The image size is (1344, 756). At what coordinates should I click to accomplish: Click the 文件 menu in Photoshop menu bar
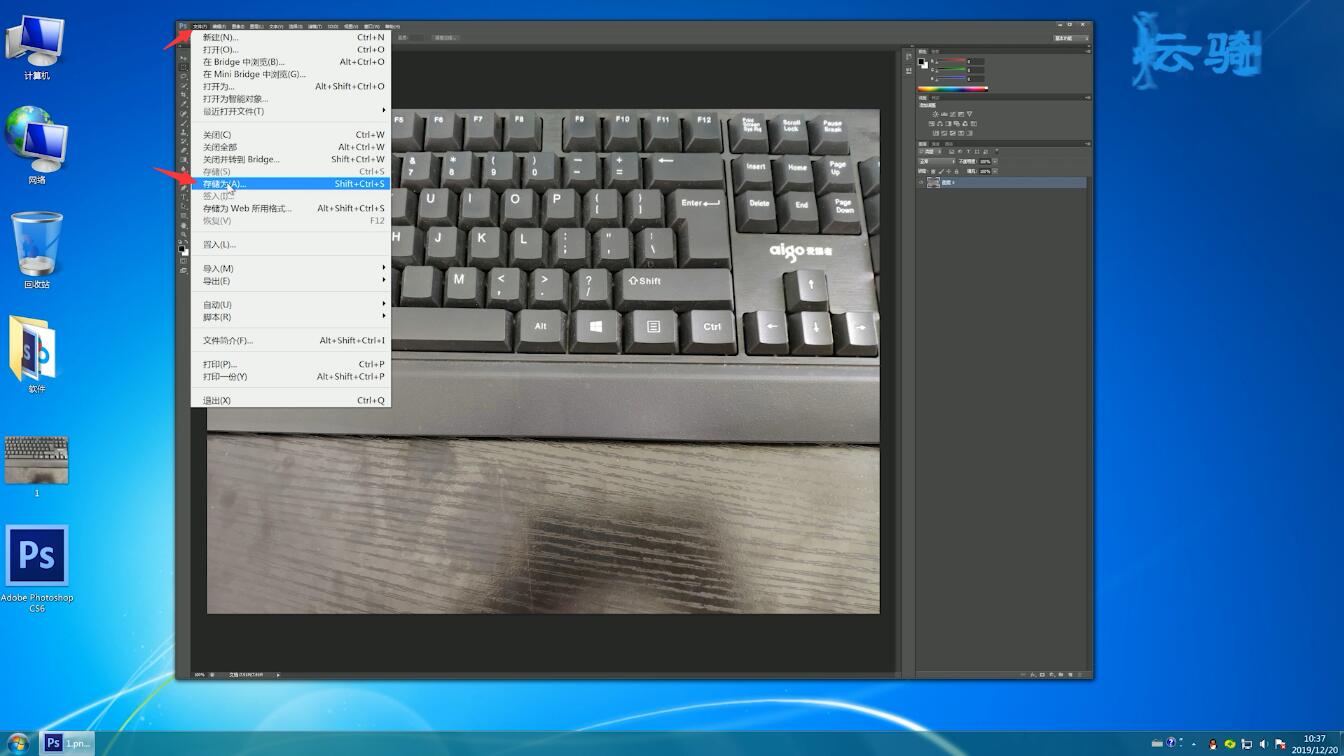point(200,26)
